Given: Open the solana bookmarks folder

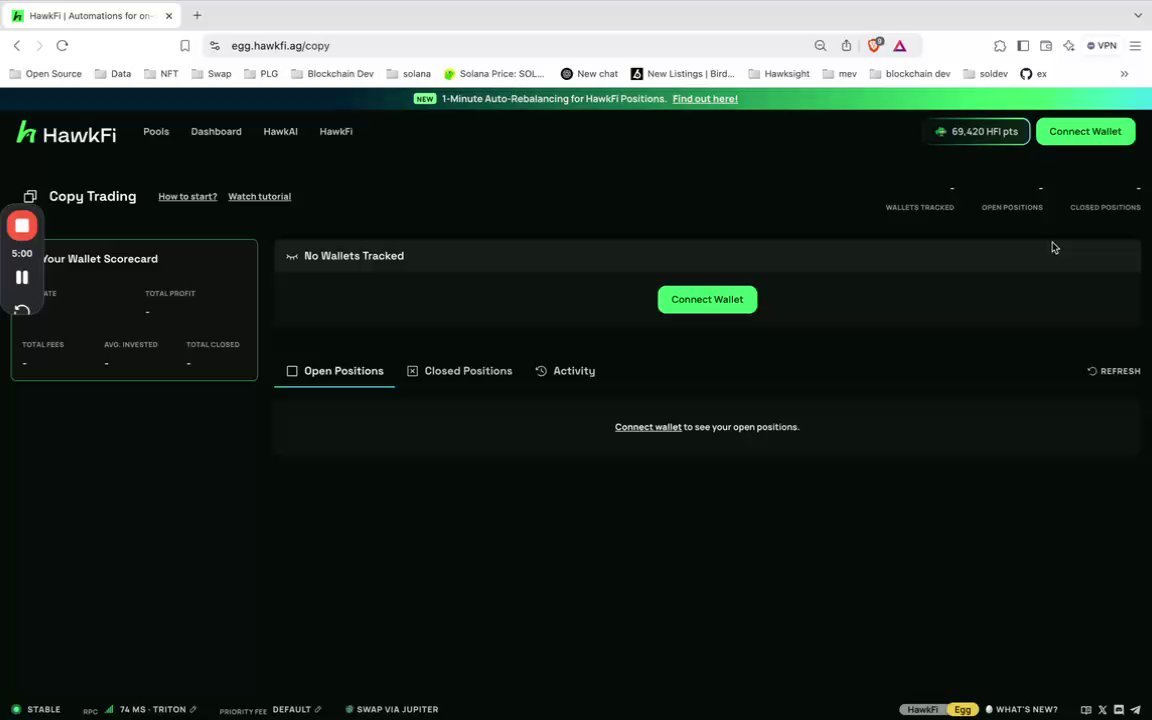Looking at the screenshot, I should point(408,73).
